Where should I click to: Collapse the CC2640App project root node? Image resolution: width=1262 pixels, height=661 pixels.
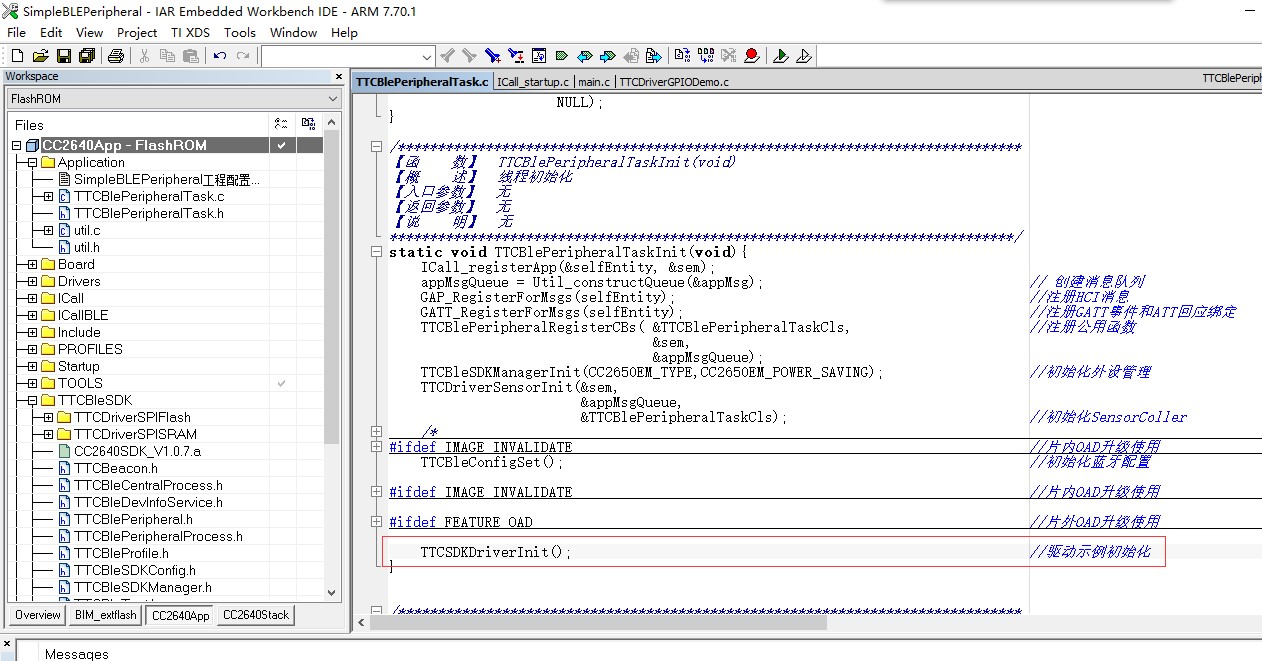(x=16, y=146)
